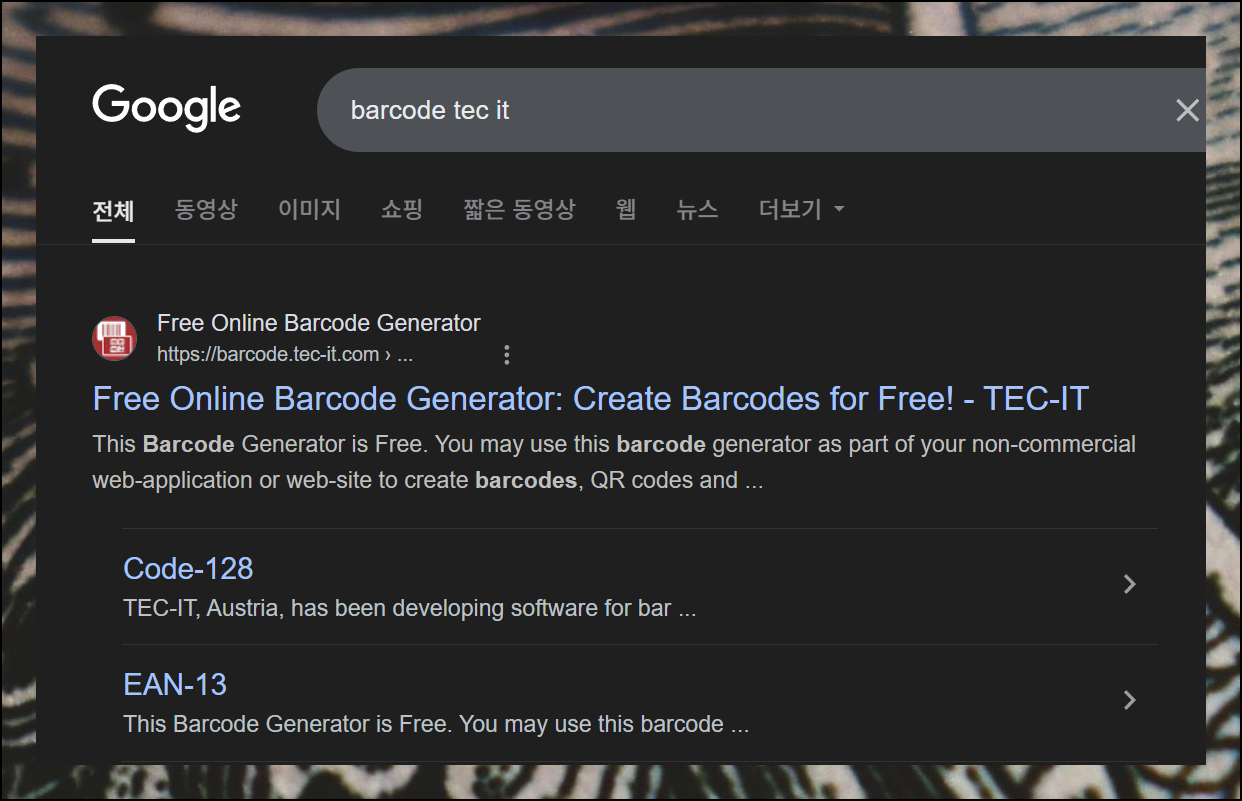Switch to the 웹 tab

pyautogui.click(x=626, y=209)
